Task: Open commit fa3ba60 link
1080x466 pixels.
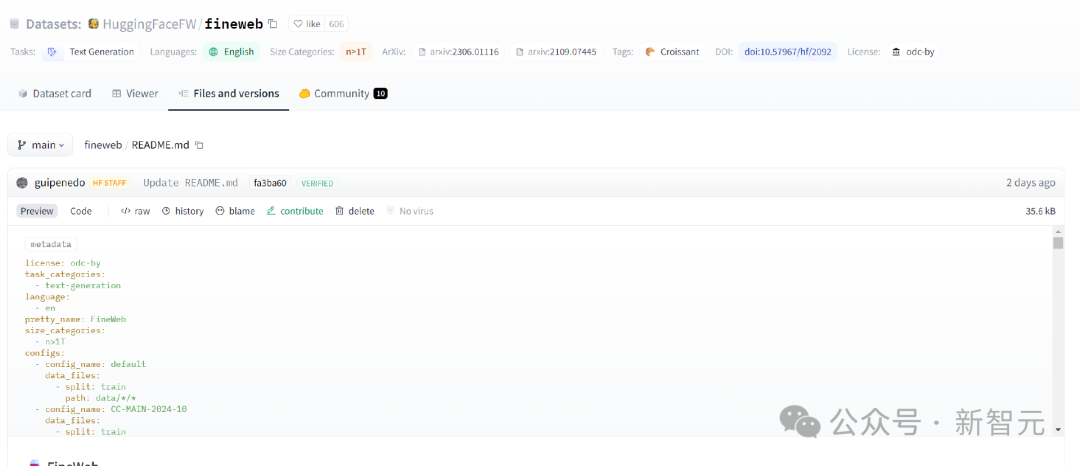Action: pyautogui.click(x=270, y=183)
